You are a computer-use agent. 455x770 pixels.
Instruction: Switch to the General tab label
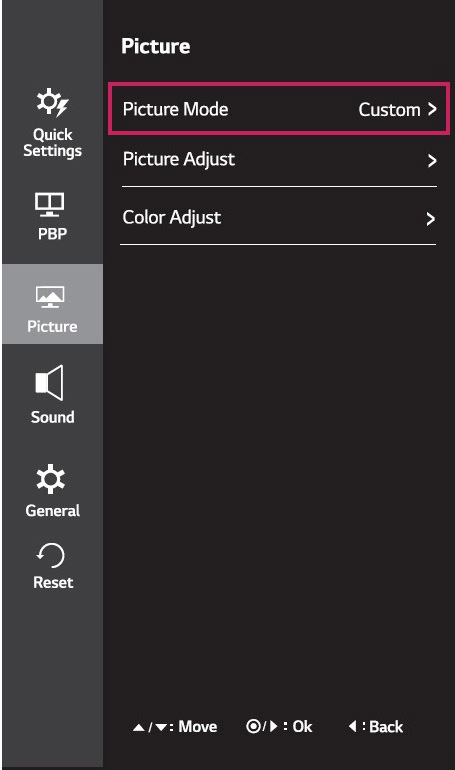coord(53,510)
